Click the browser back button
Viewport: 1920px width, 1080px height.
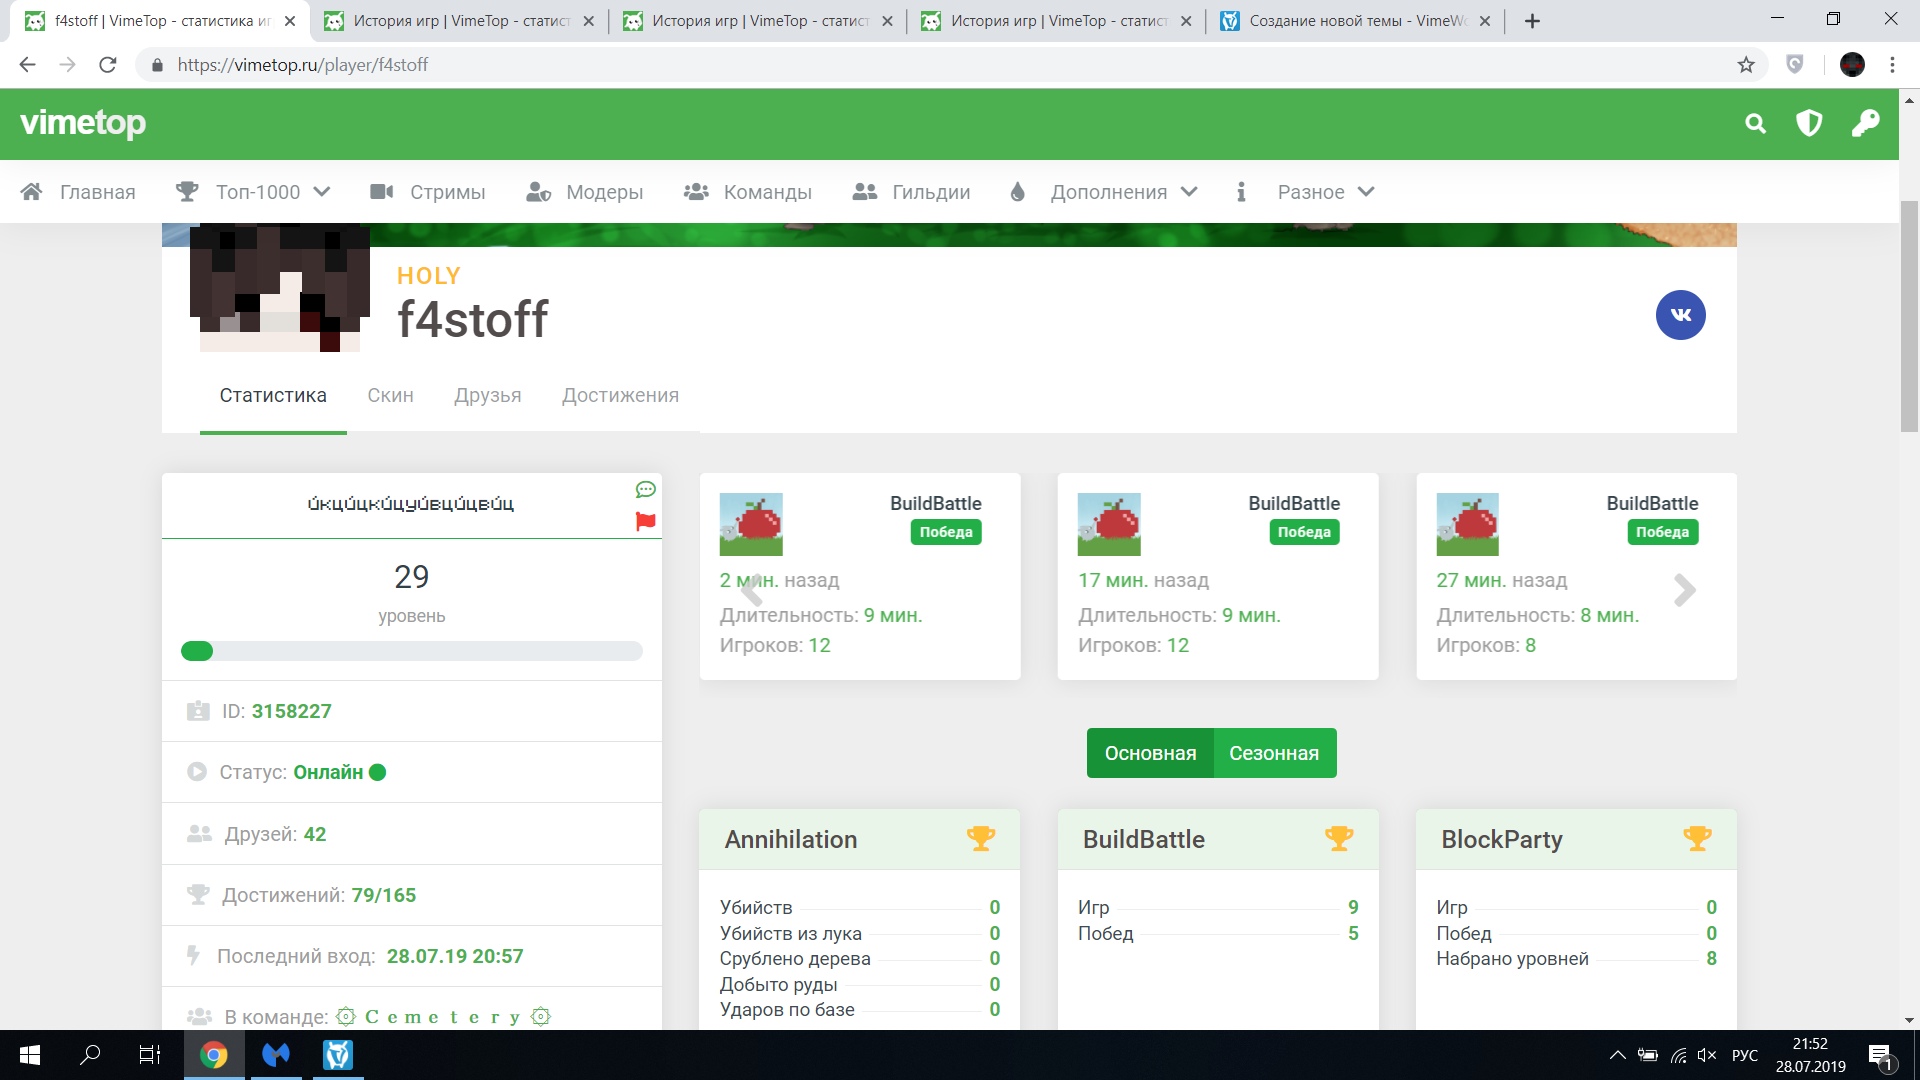(x=27, y=65)
